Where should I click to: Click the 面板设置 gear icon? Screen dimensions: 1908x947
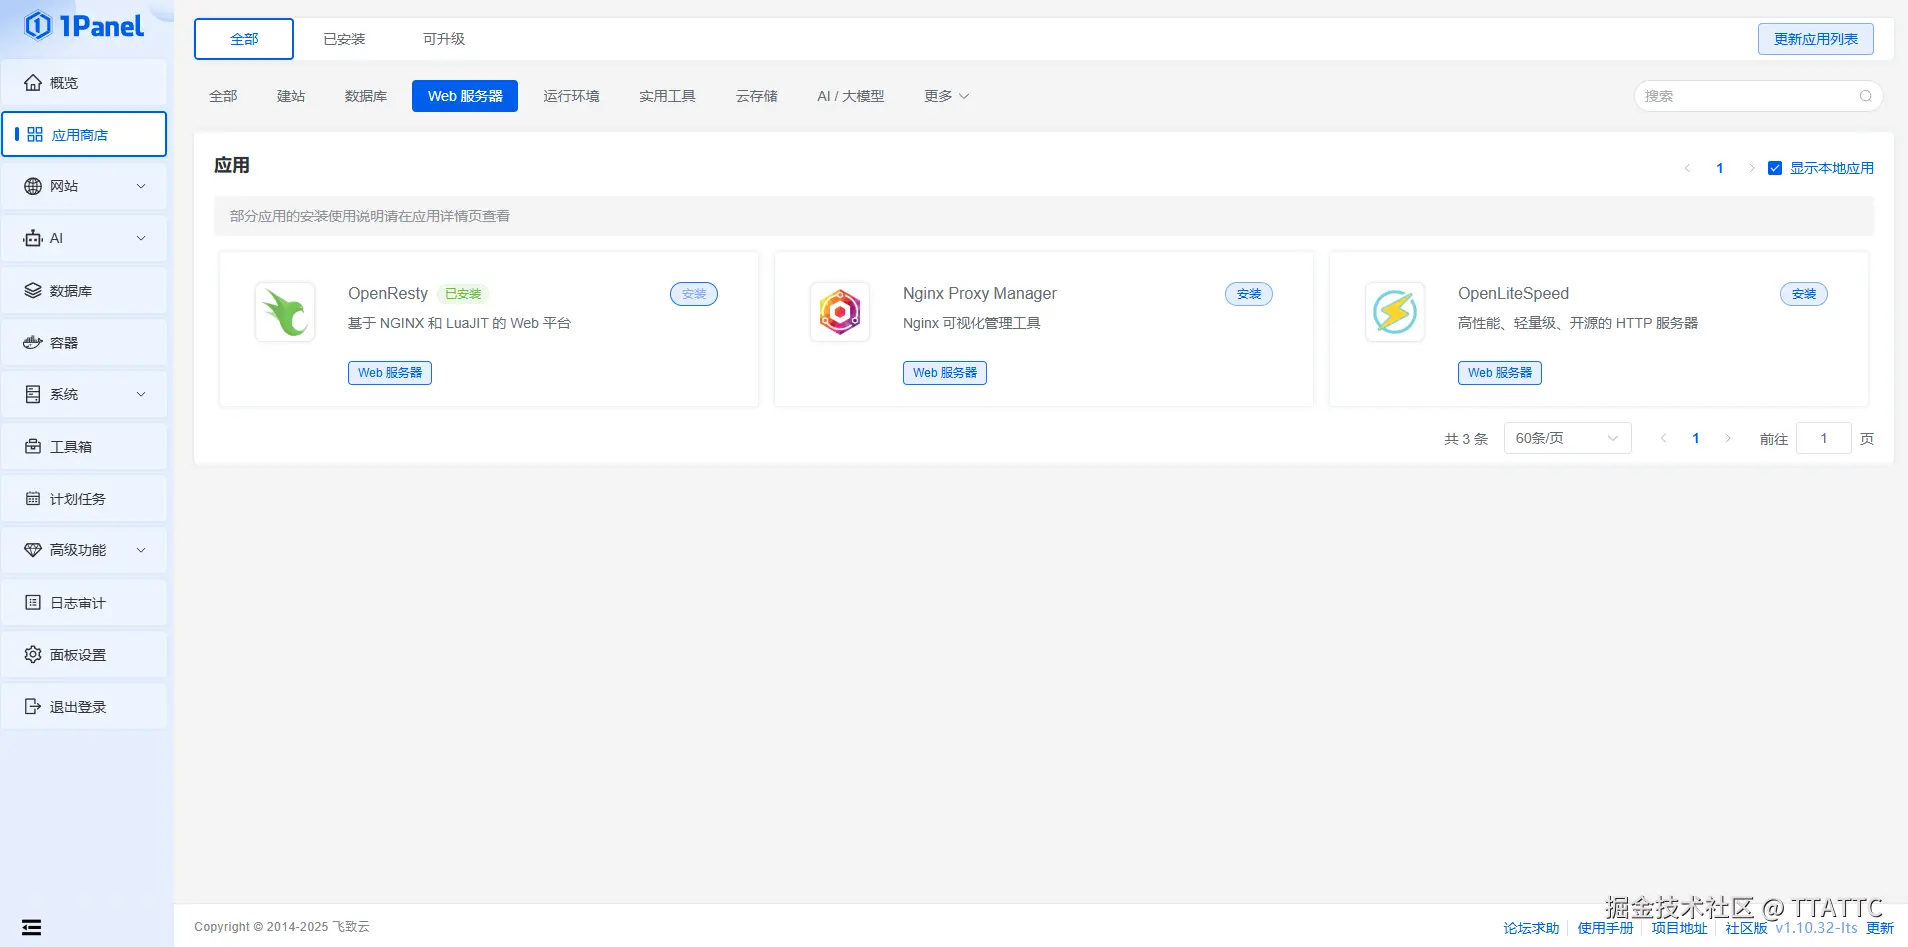pos(33,654)
